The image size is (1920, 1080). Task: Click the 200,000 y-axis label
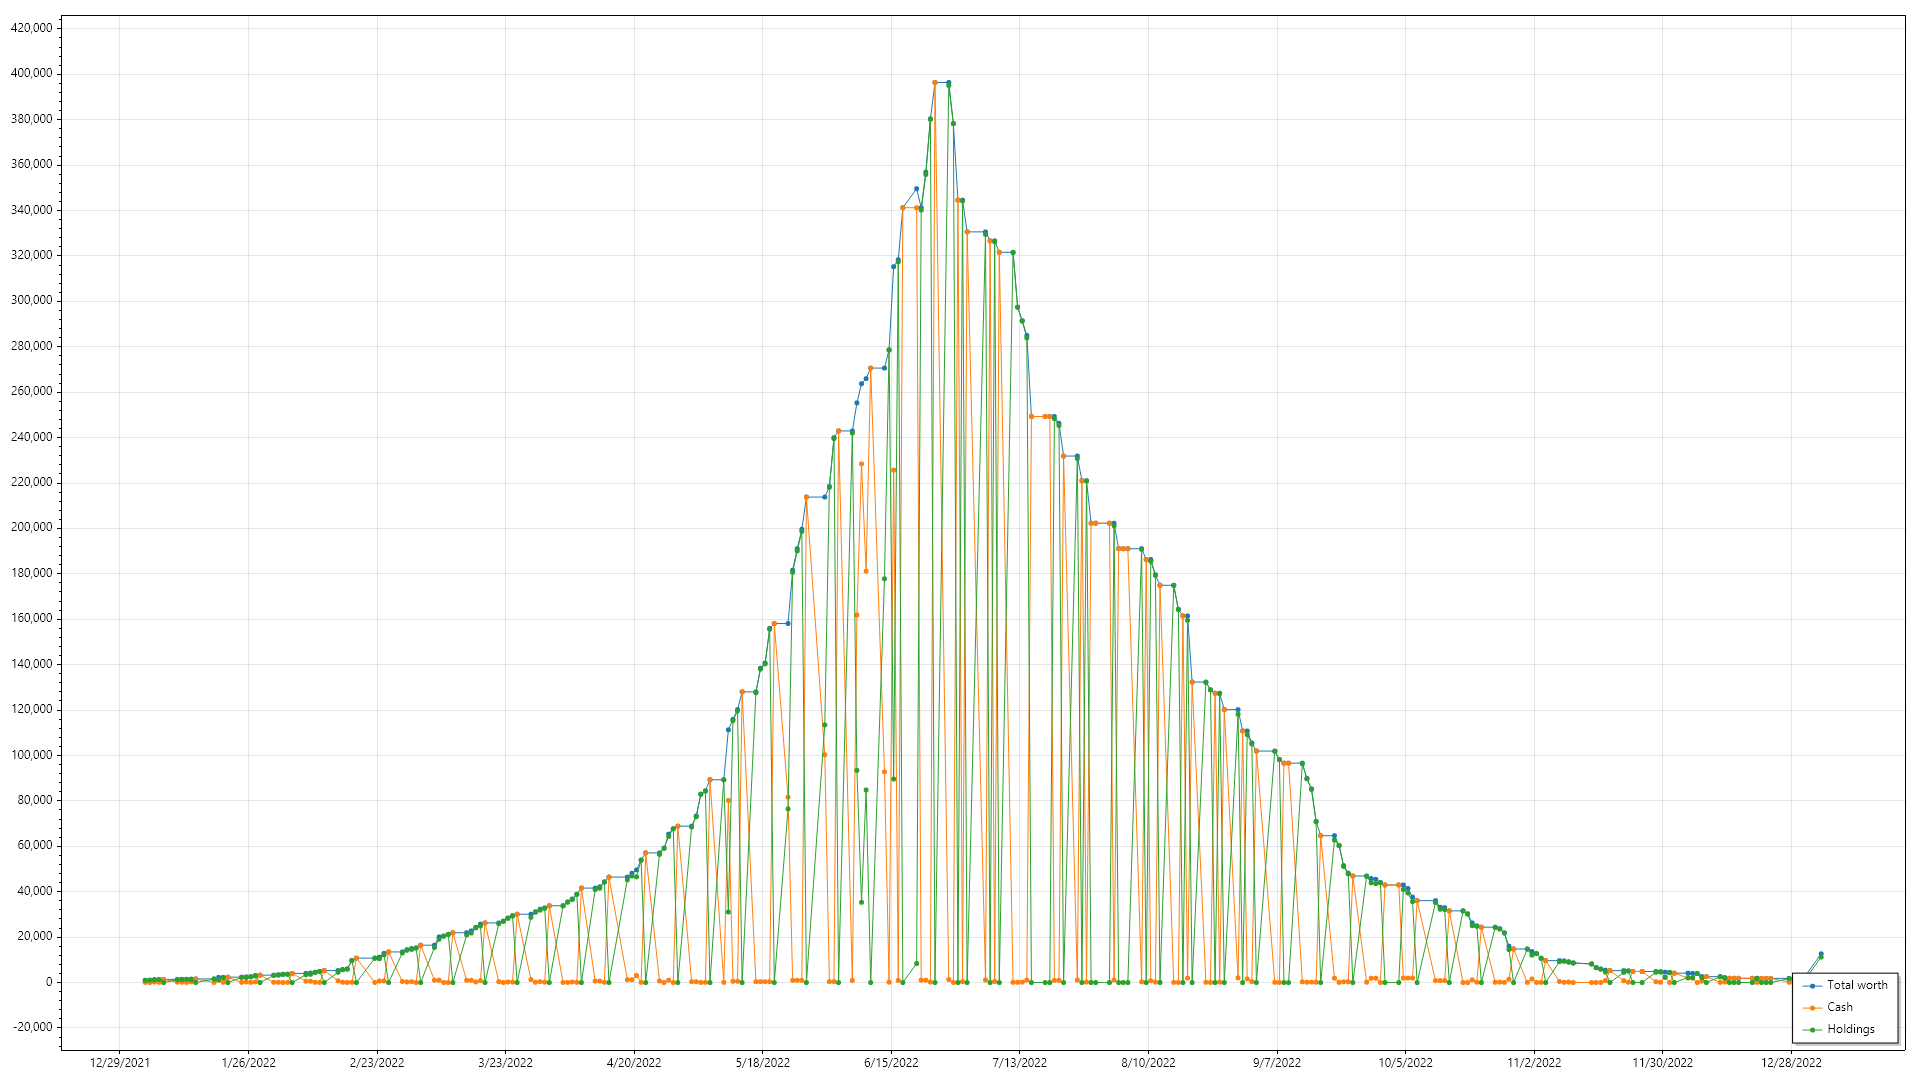31,527
